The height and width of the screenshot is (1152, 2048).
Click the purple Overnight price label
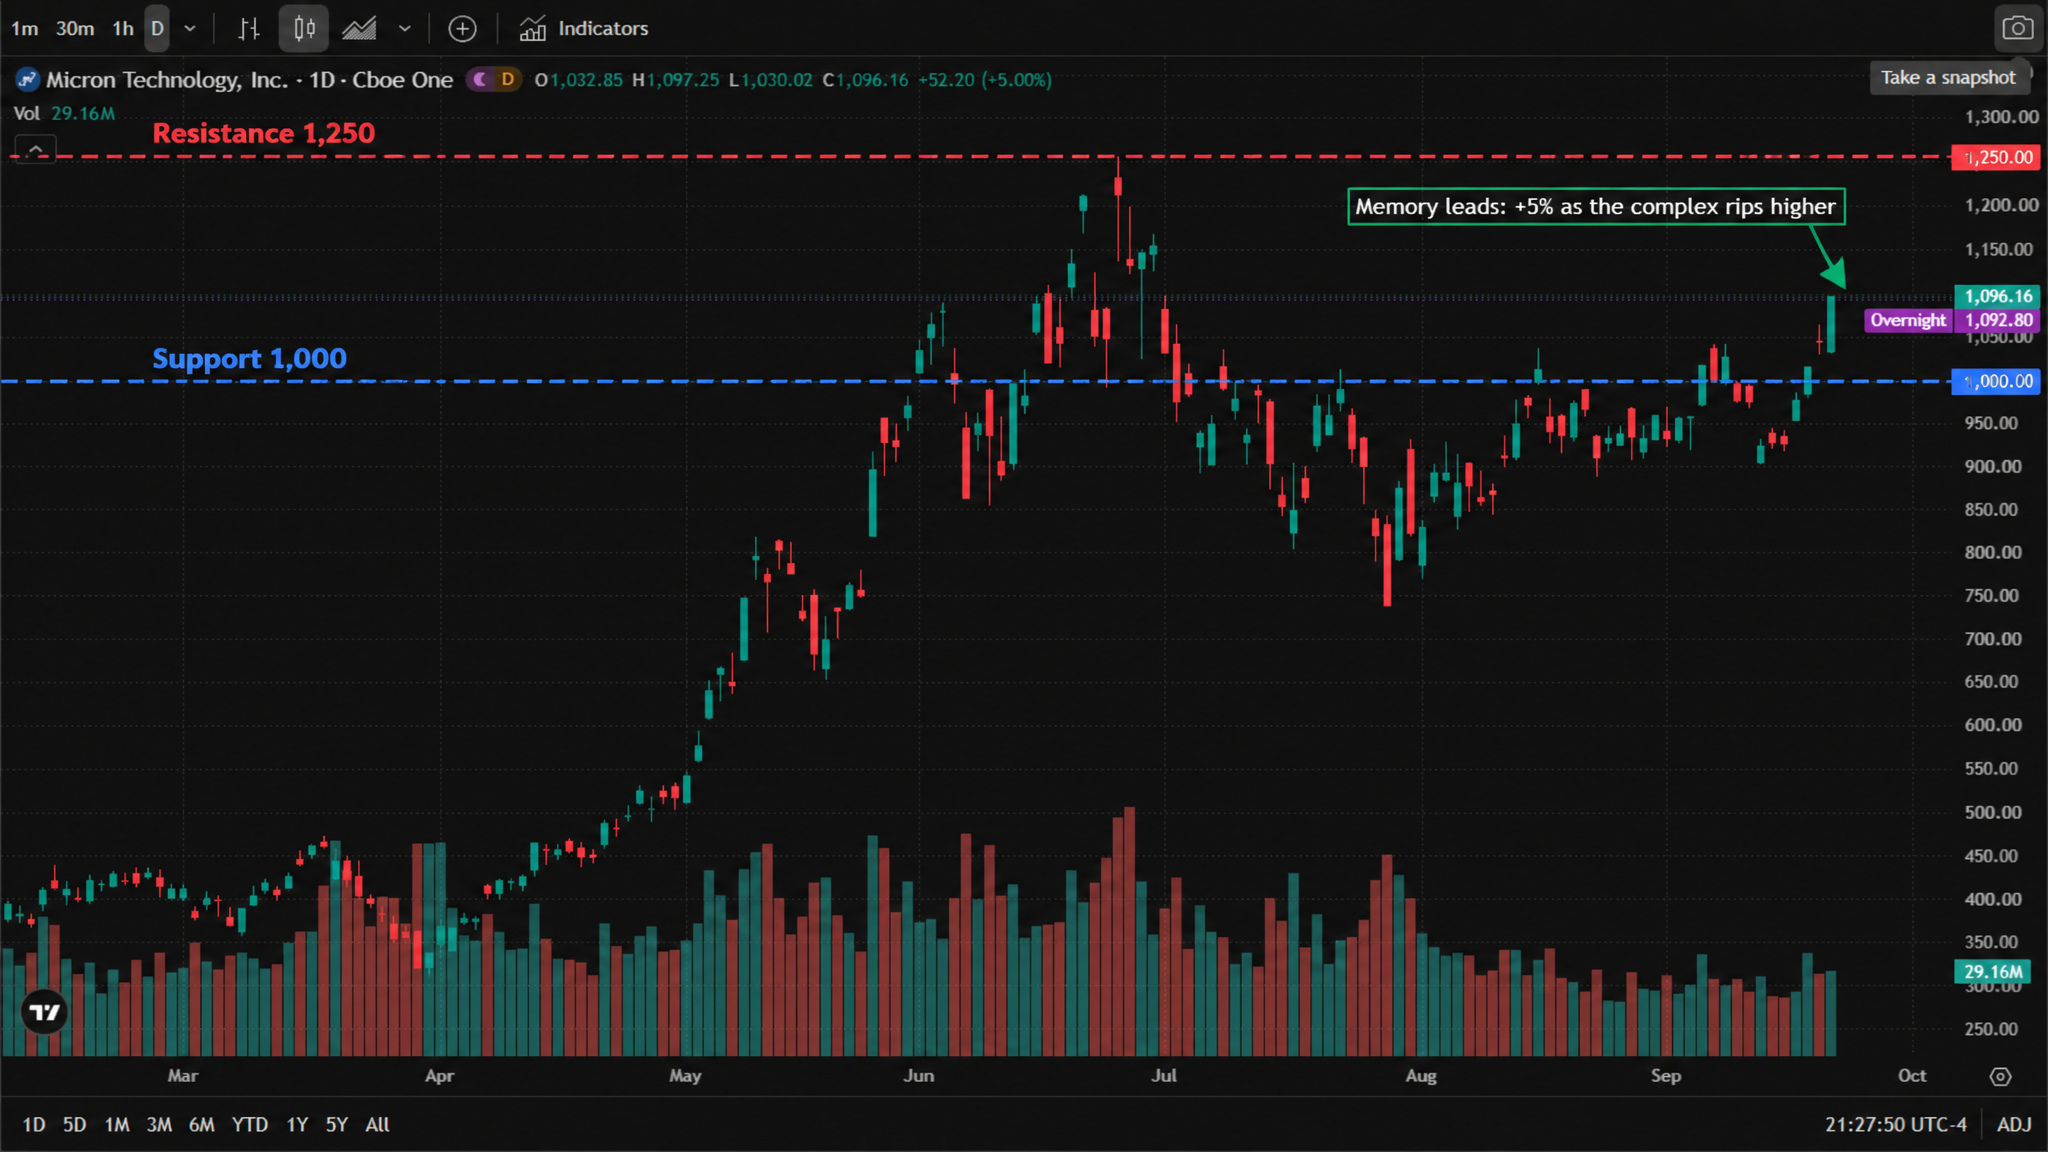1908,320
